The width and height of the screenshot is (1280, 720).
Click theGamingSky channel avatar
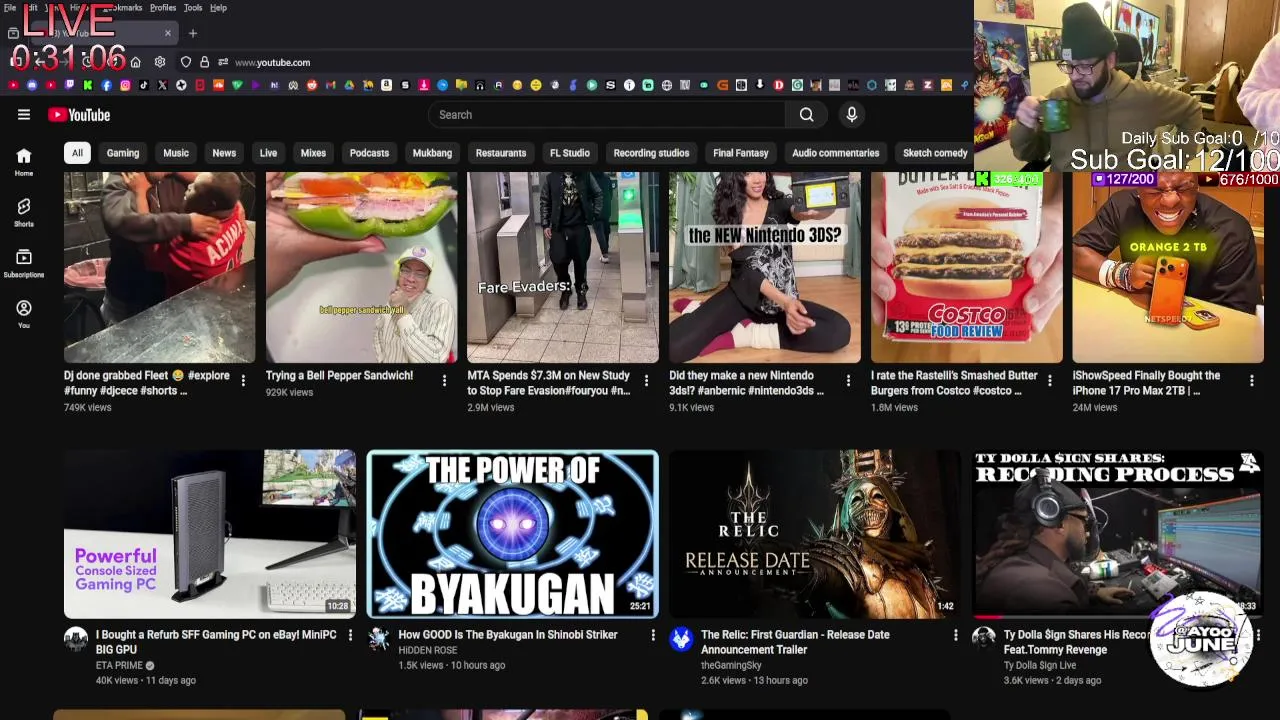coord(681,639)
